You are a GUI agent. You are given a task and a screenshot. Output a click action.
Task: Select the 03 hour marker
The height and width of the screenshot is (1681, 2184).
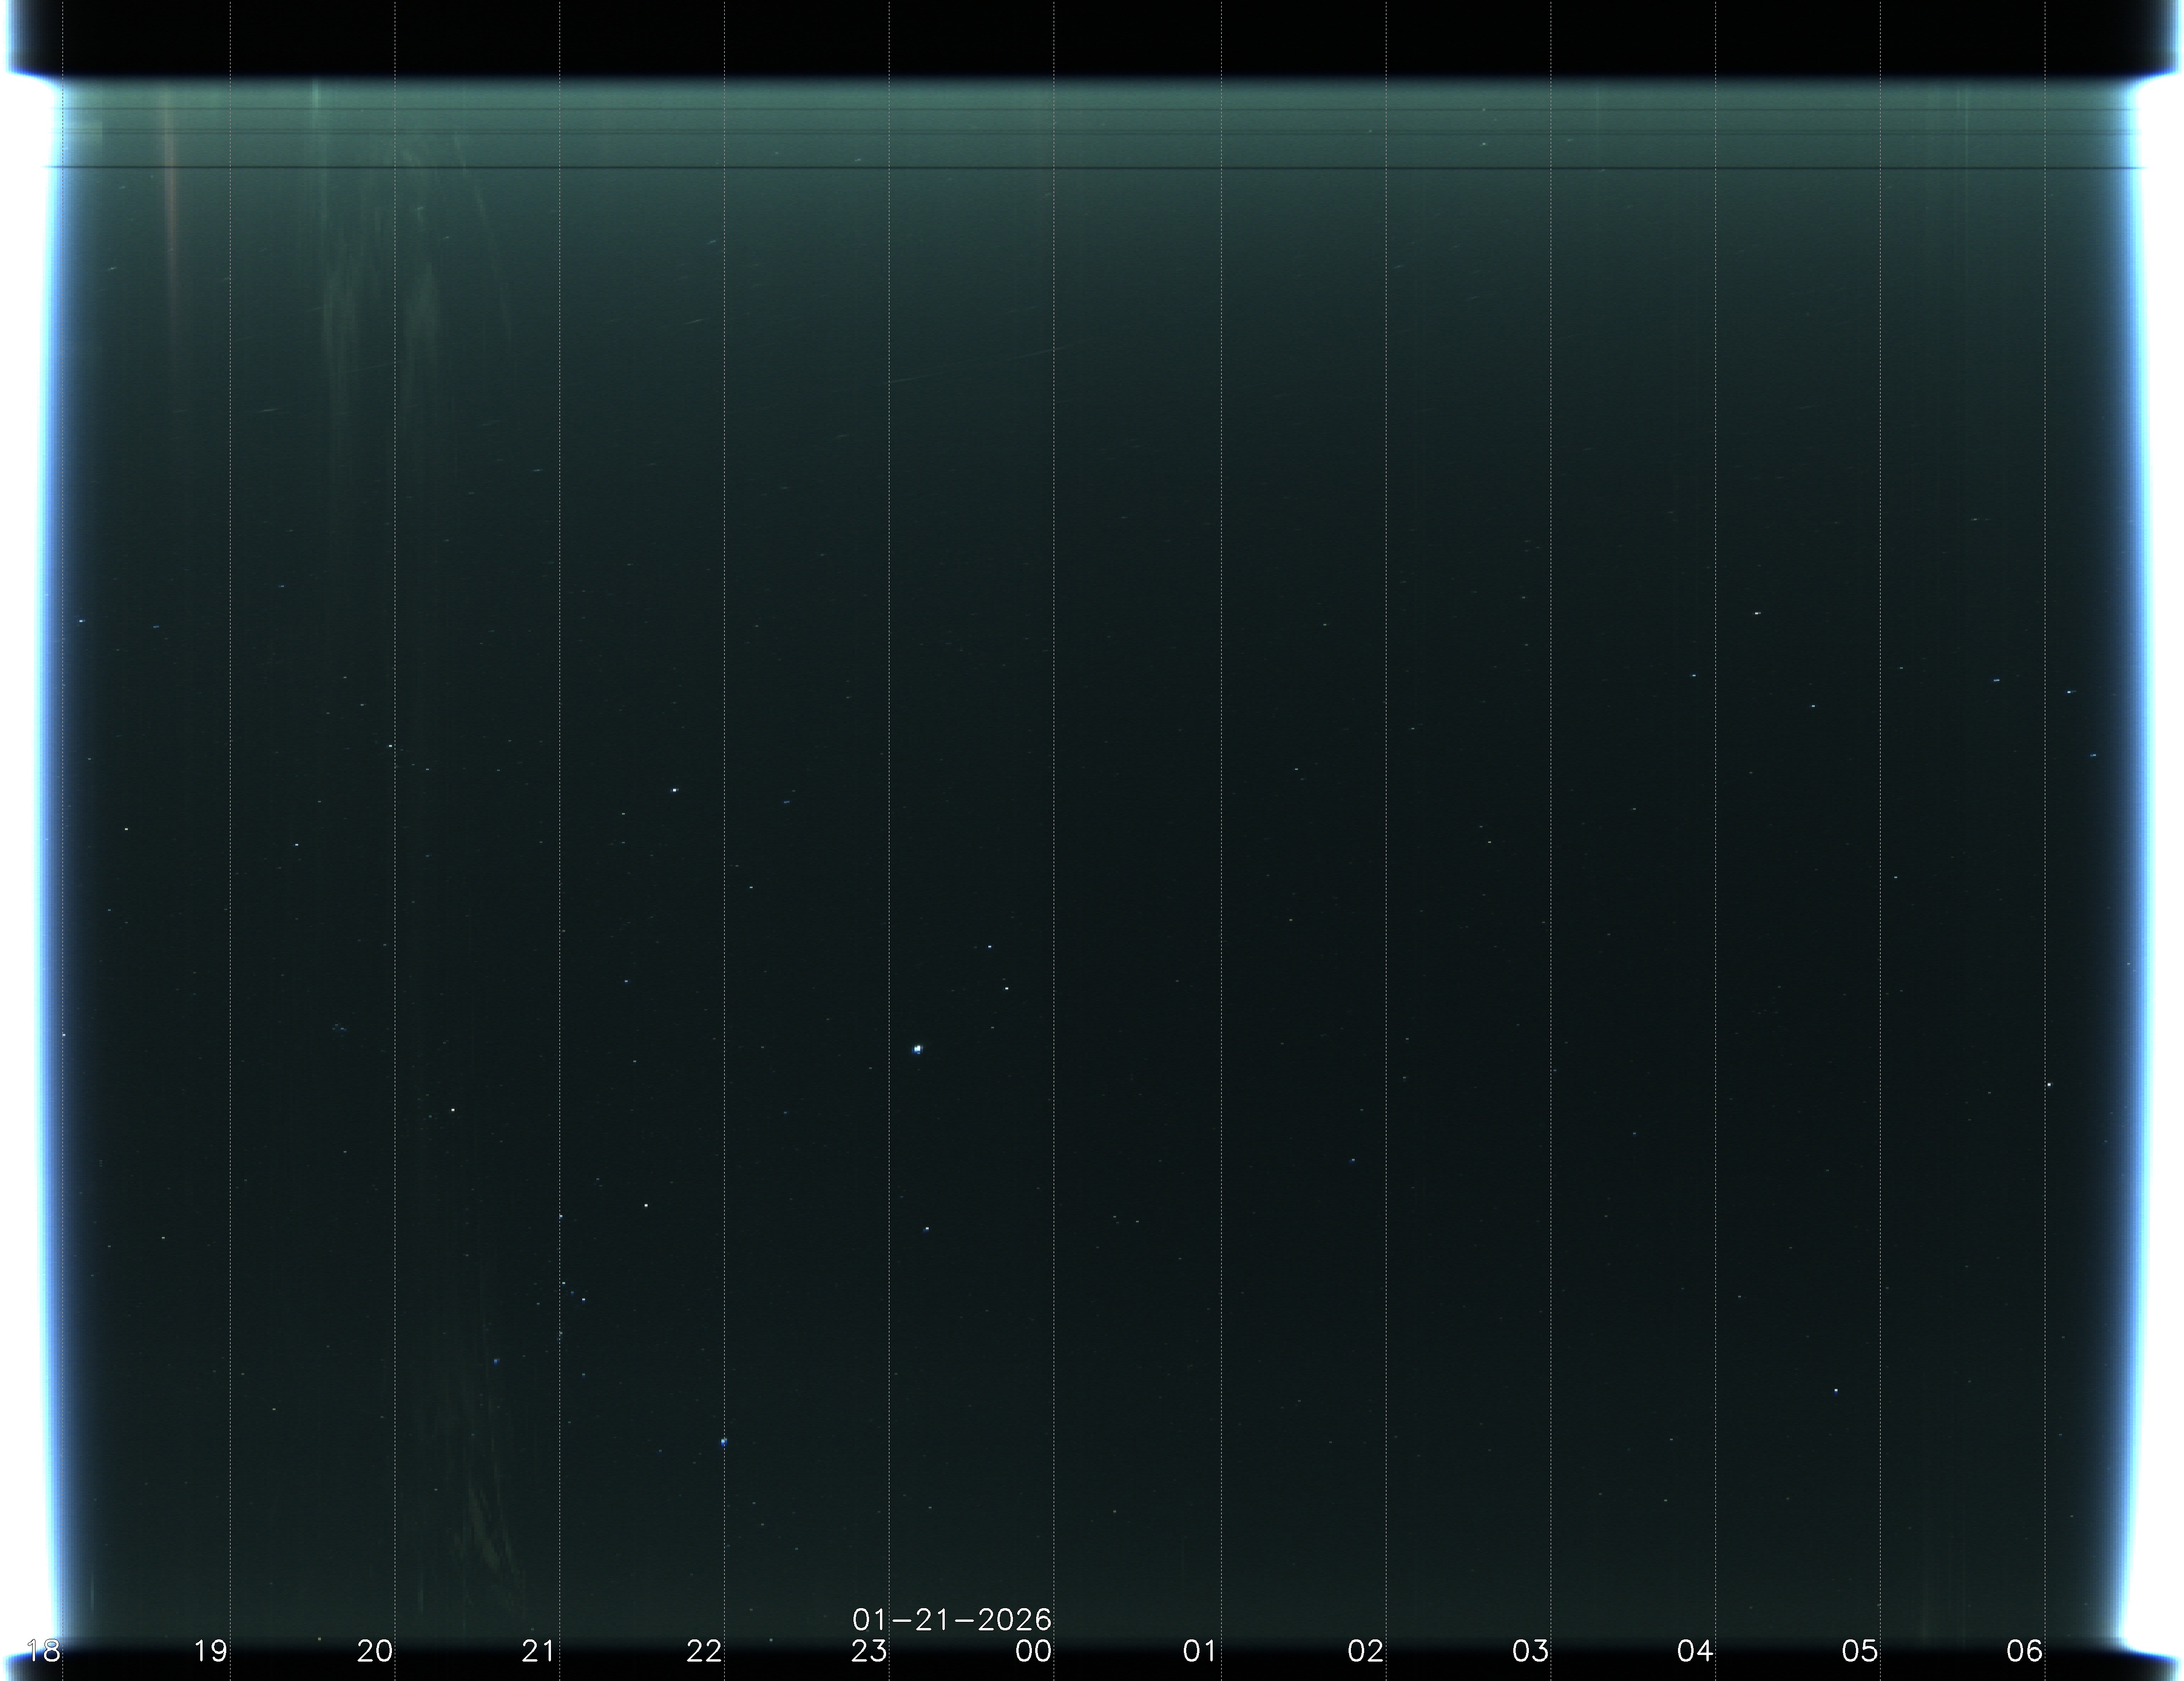click(1530, 1651)
